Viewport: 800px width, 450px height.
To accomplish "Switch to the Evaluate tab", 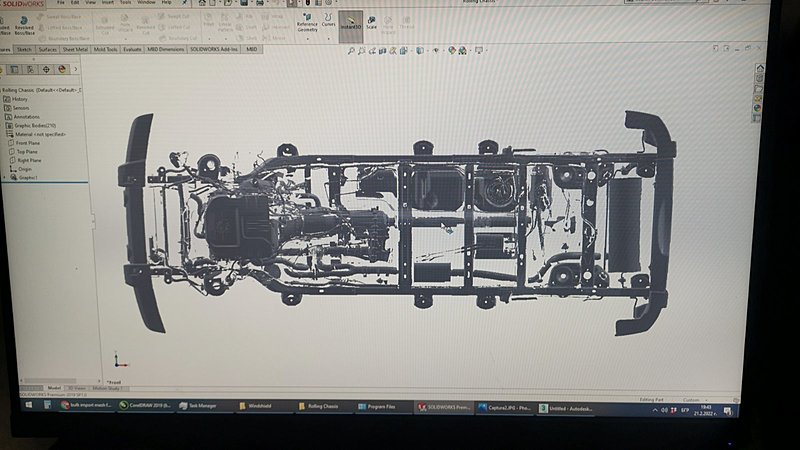I will [x=132, y=48].
